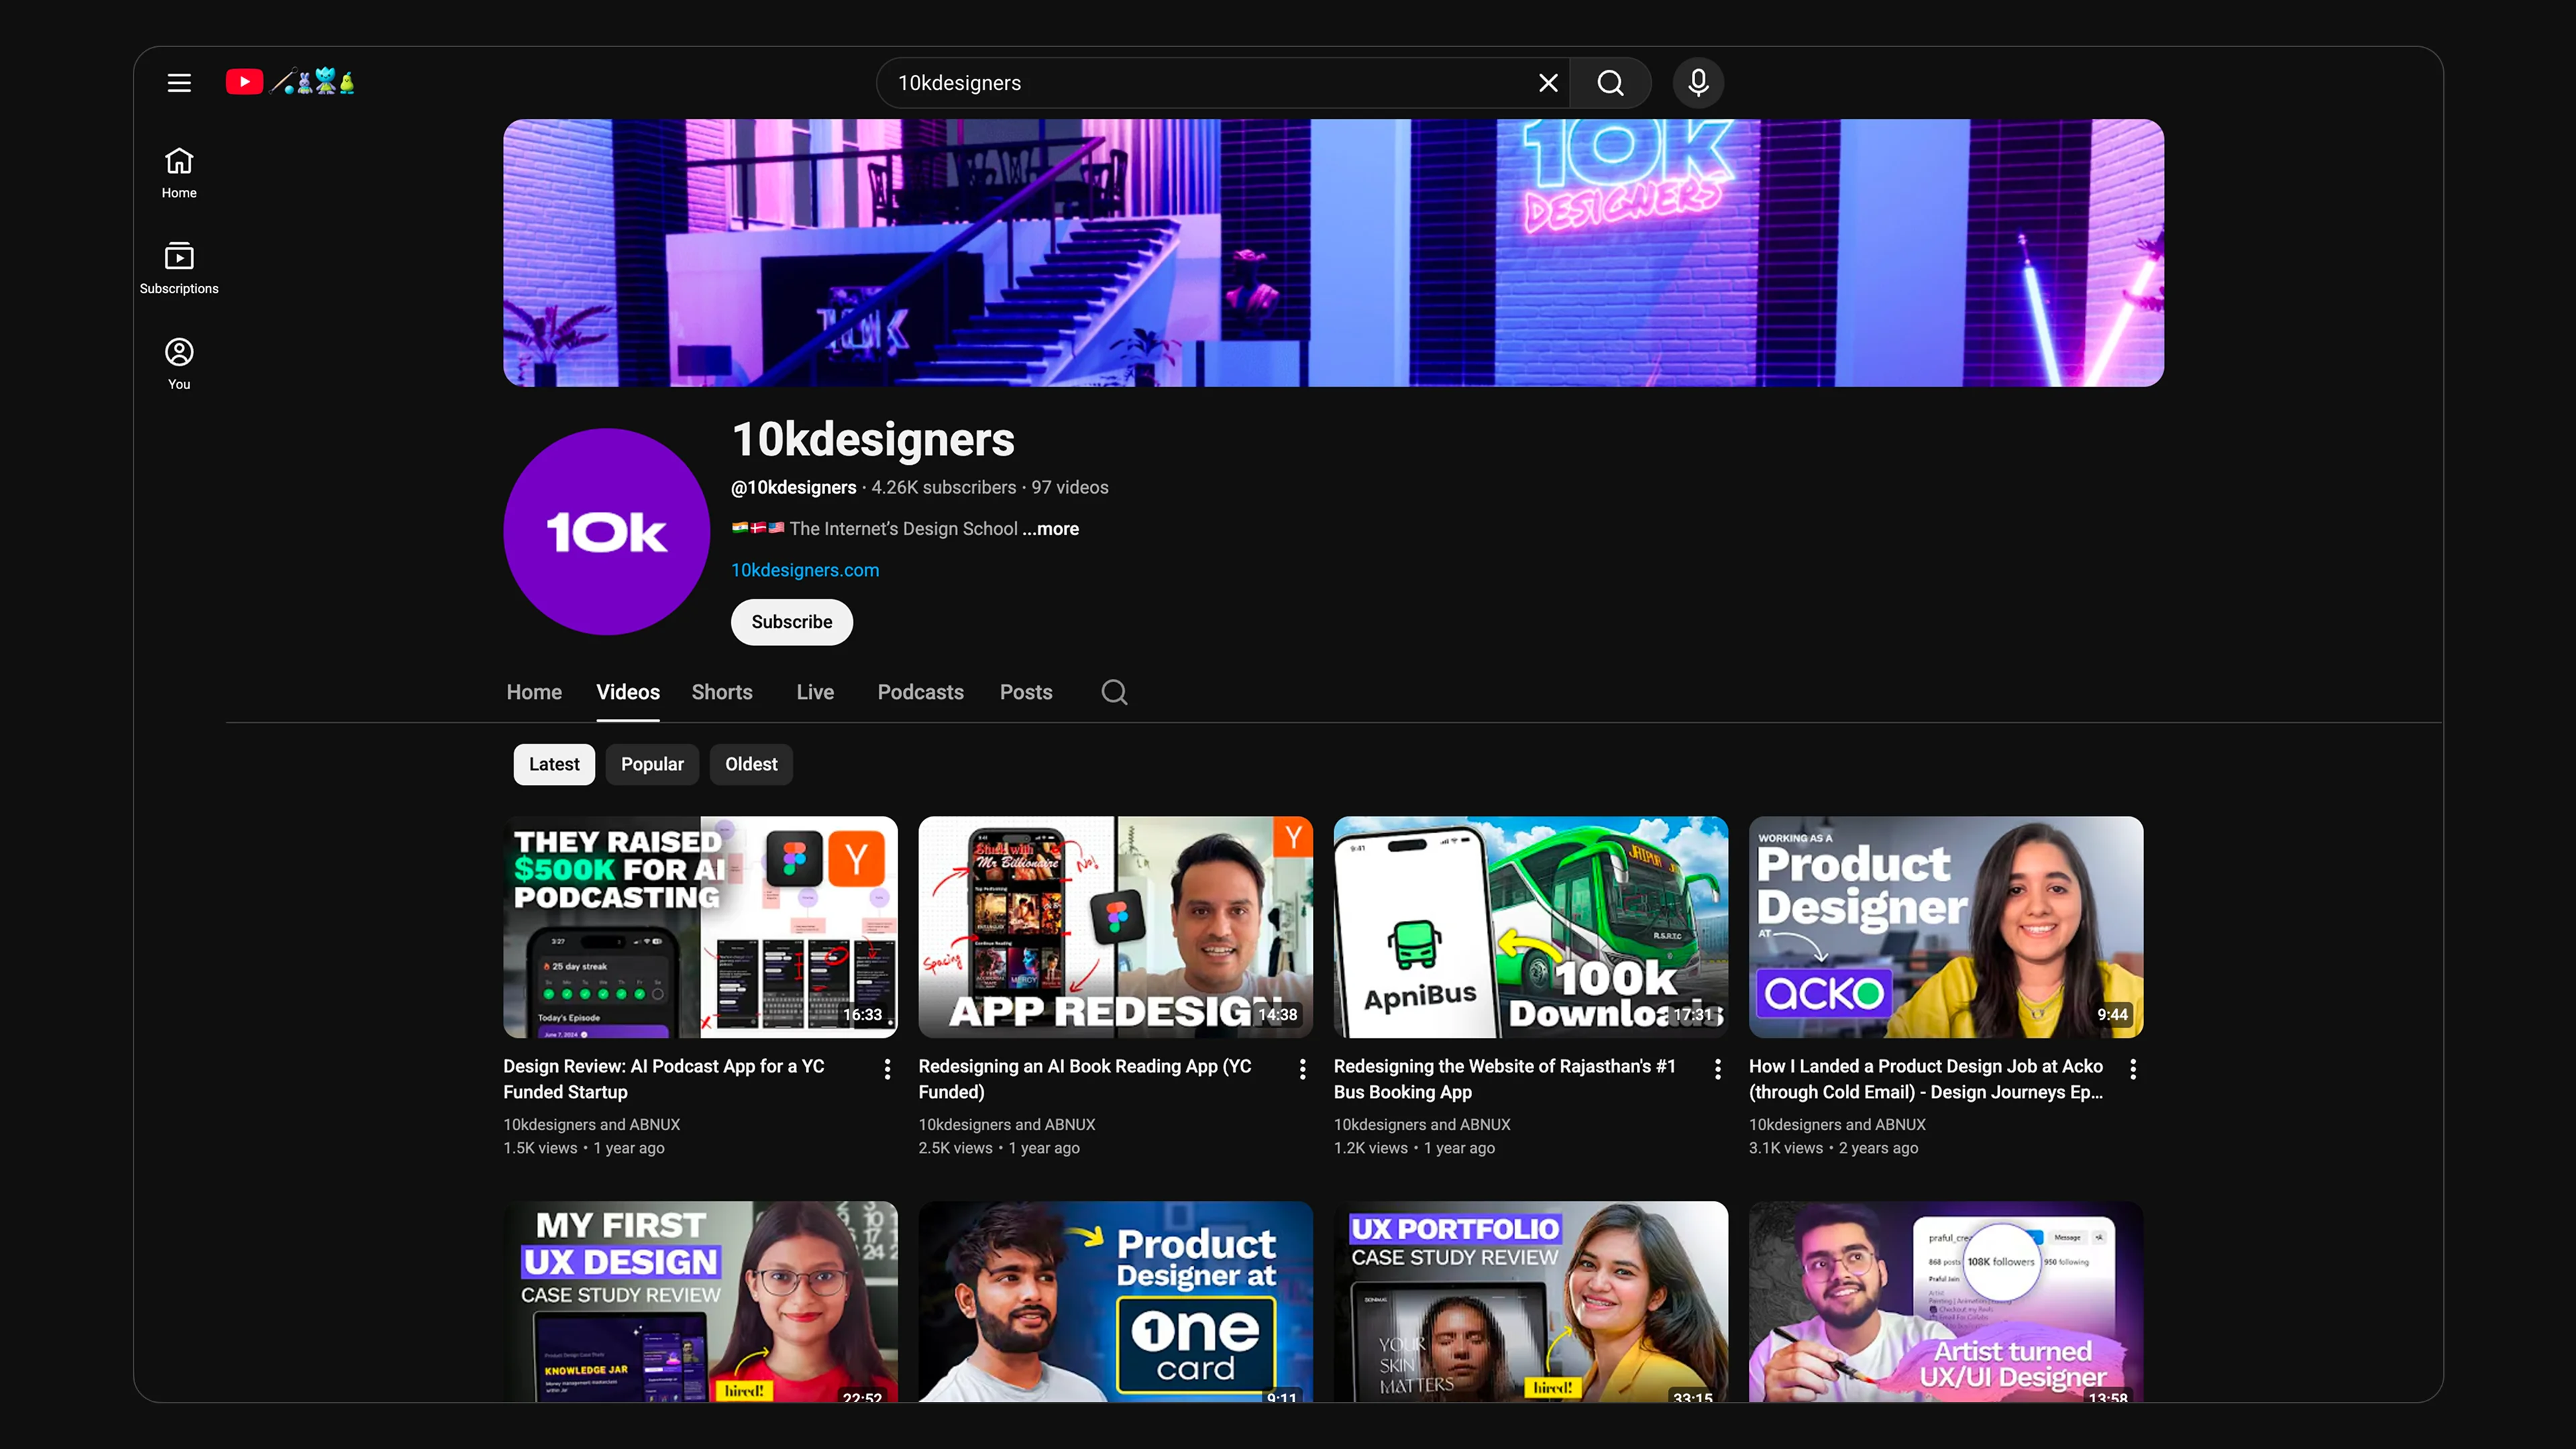Image resolution: width=2576 pixels, height=1449 pixels.
Task: Open the 10kdesigners.com link
Action: (805, 570)
